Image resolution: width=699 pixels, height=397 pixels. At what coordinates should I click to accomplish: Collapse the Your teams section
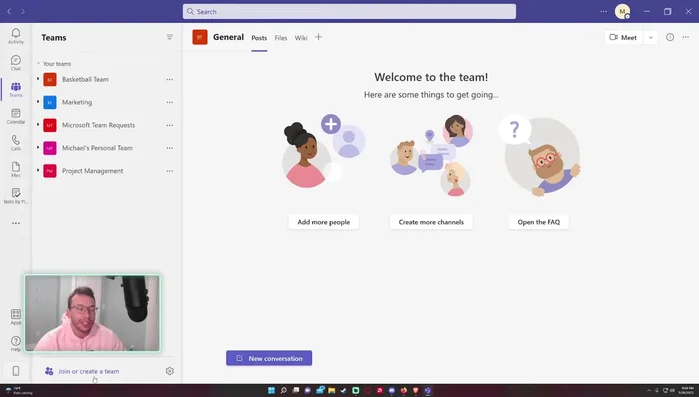click(x=38, y=63)
